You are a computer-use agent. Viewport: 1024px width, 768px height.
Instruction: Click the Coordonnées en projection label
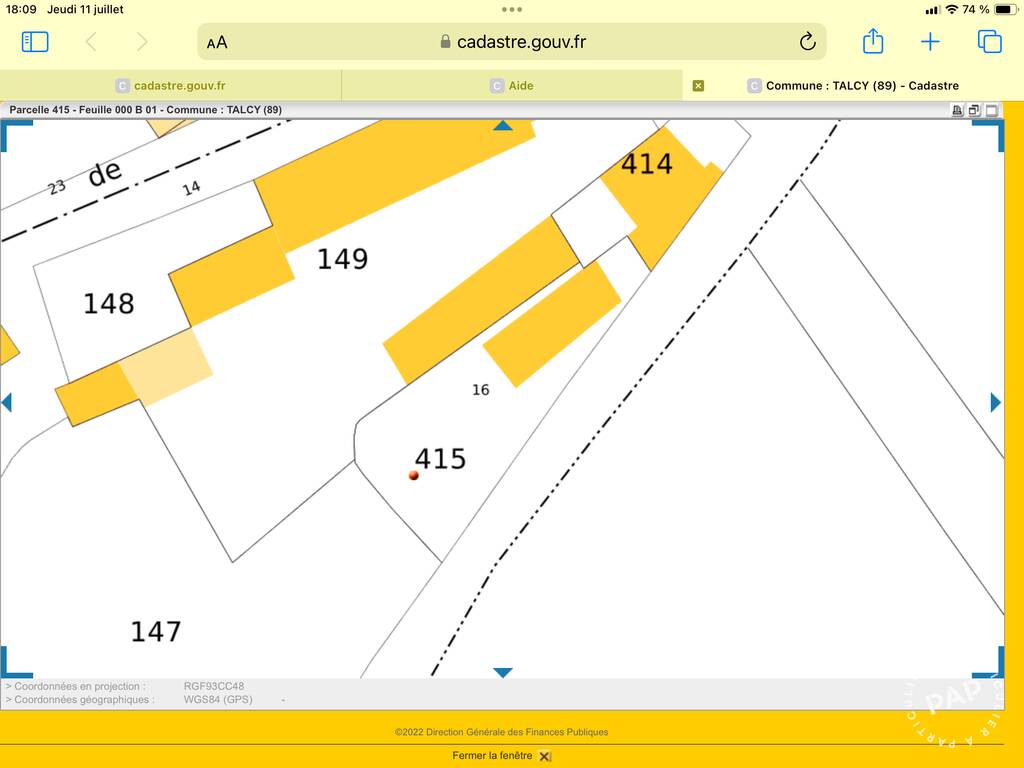76,686
